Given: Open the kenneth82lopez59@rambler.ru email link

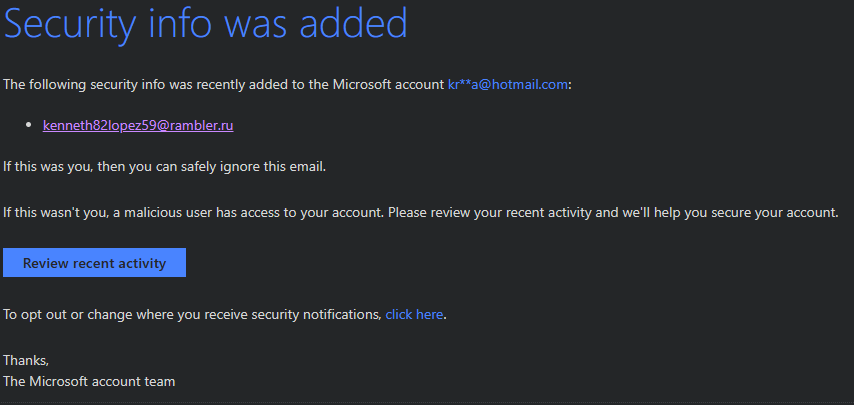Looking at the screenshot, I should pos(138,126).
